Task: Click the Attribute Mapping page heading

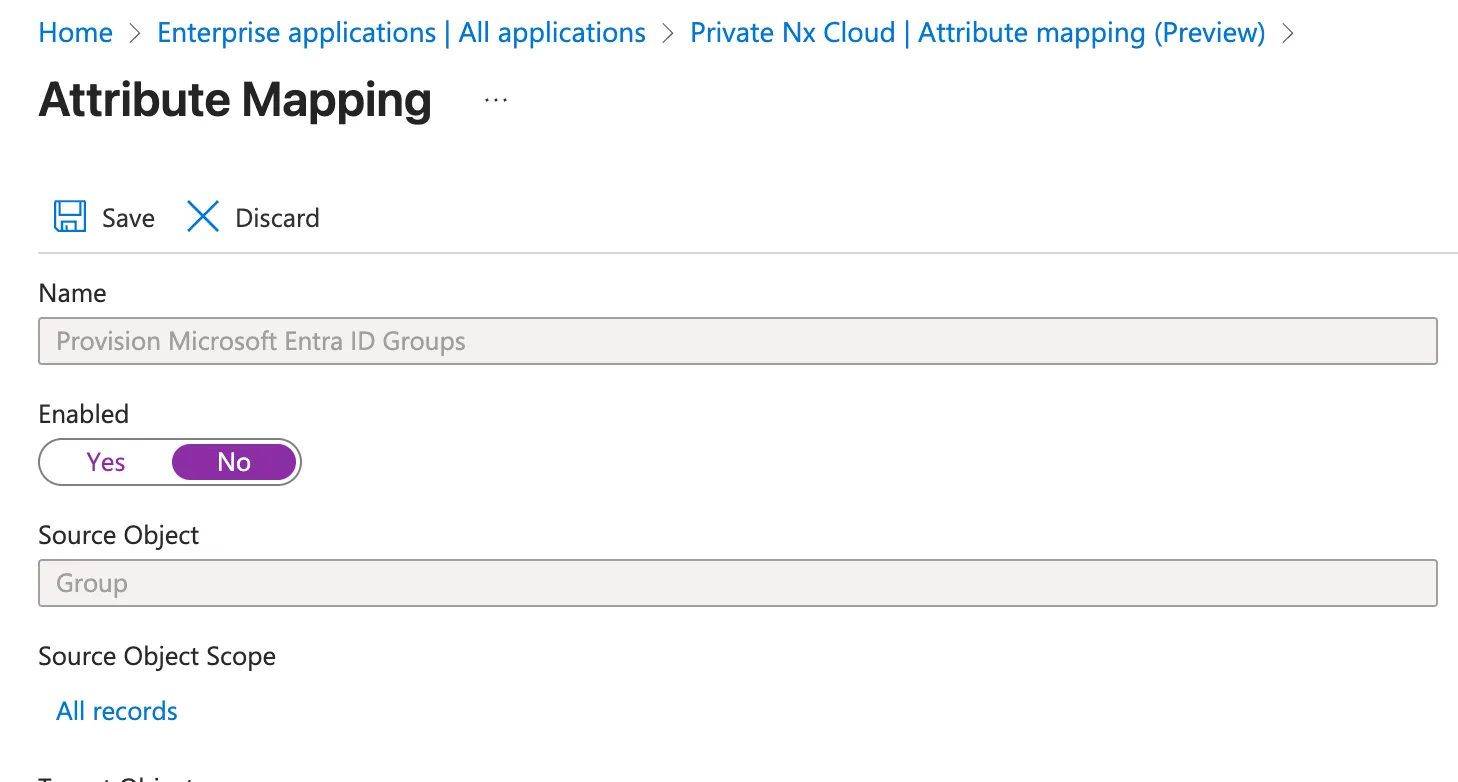Action: tap(235, 100)
